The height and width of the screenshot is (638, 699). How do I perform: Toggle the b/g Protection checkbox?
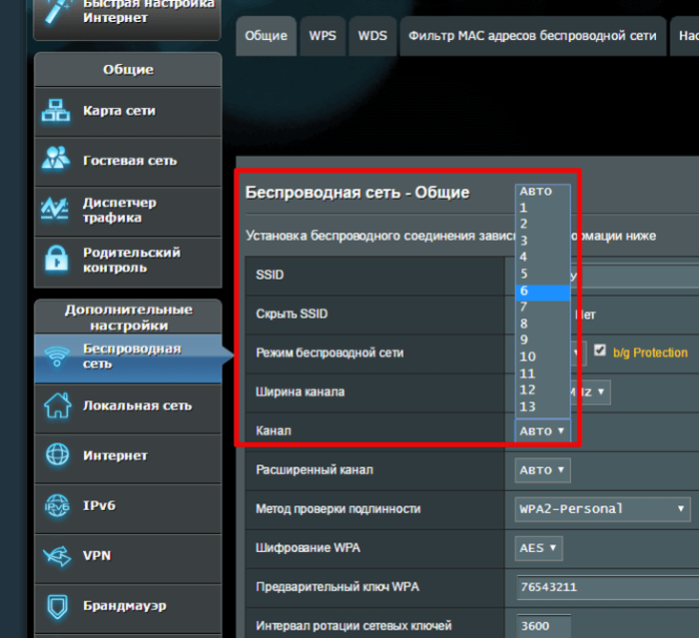click(x=600, y=350)
